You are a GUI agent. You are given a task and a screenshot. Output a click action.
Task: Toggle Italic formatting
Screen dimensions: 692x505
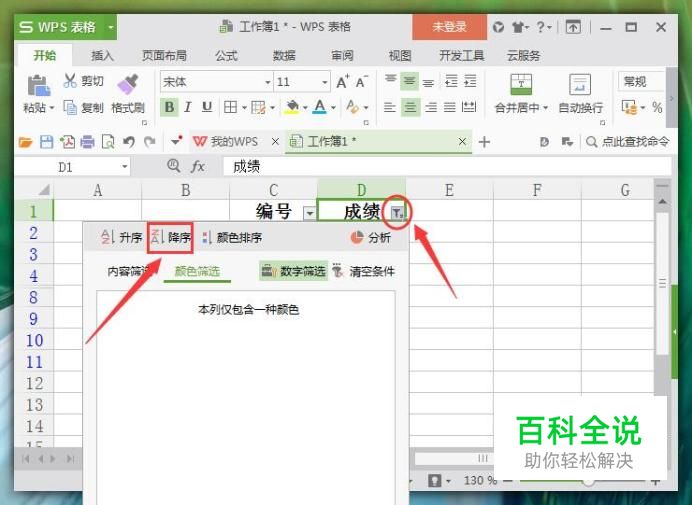(x=188, y=107)
